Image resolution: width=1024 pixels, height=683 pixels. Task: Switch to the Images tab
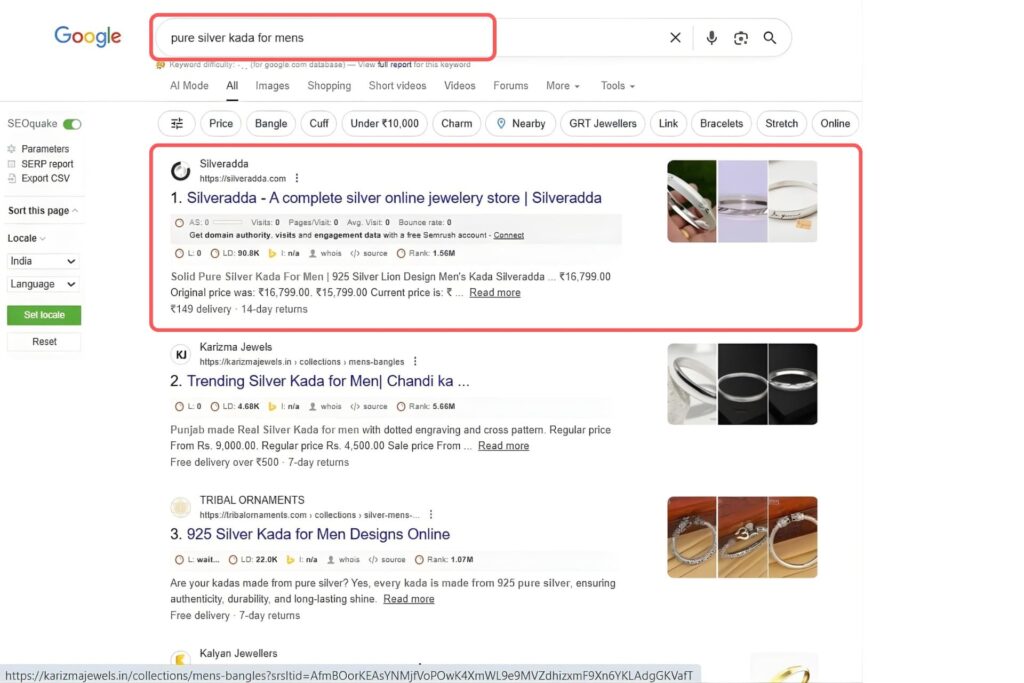click(x=272, y=86)
